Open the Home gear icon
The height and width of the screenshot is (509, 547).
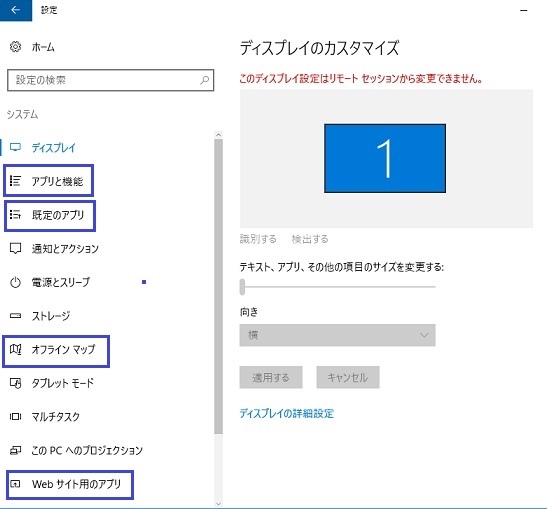[15, 47]
